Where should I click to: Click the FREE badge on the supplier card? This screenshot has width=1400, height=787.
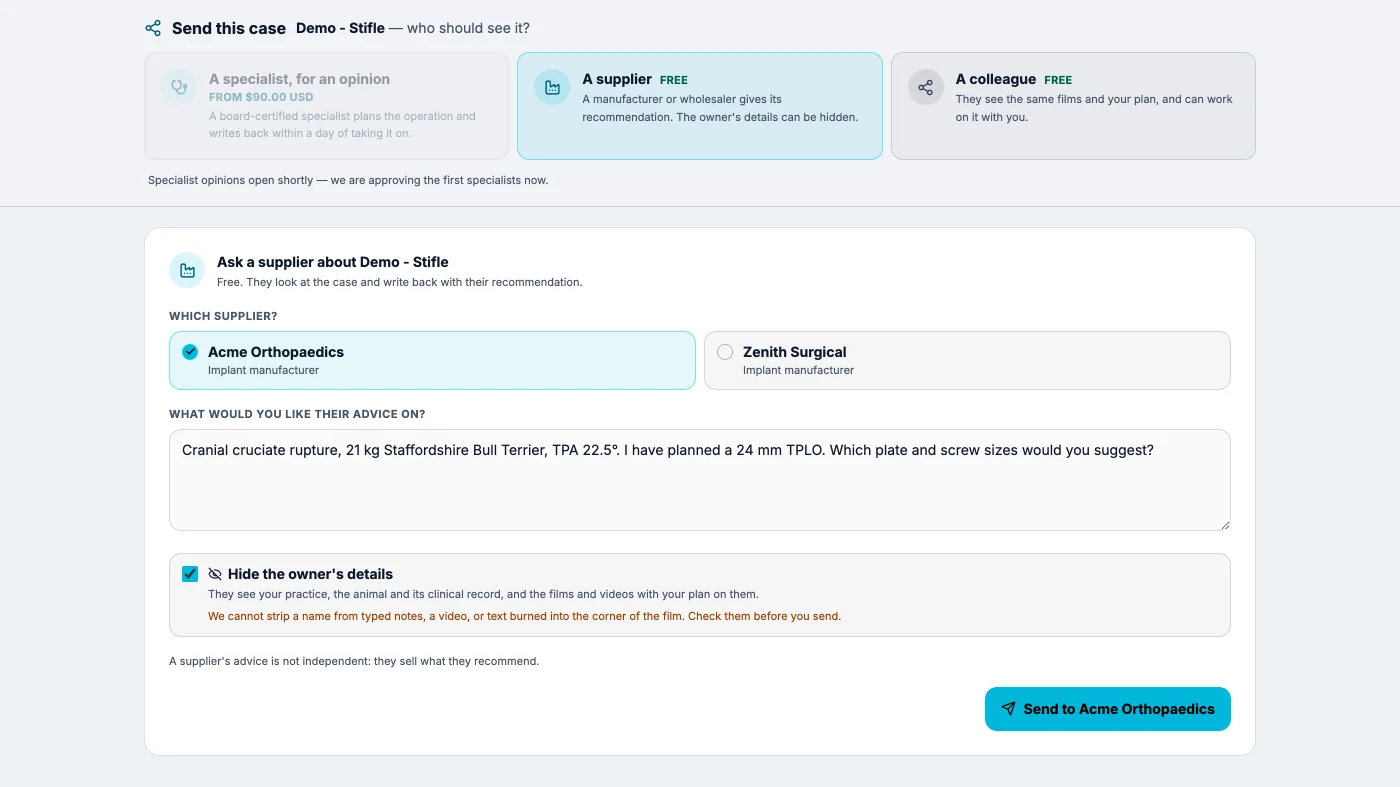[x=674, y=80]
